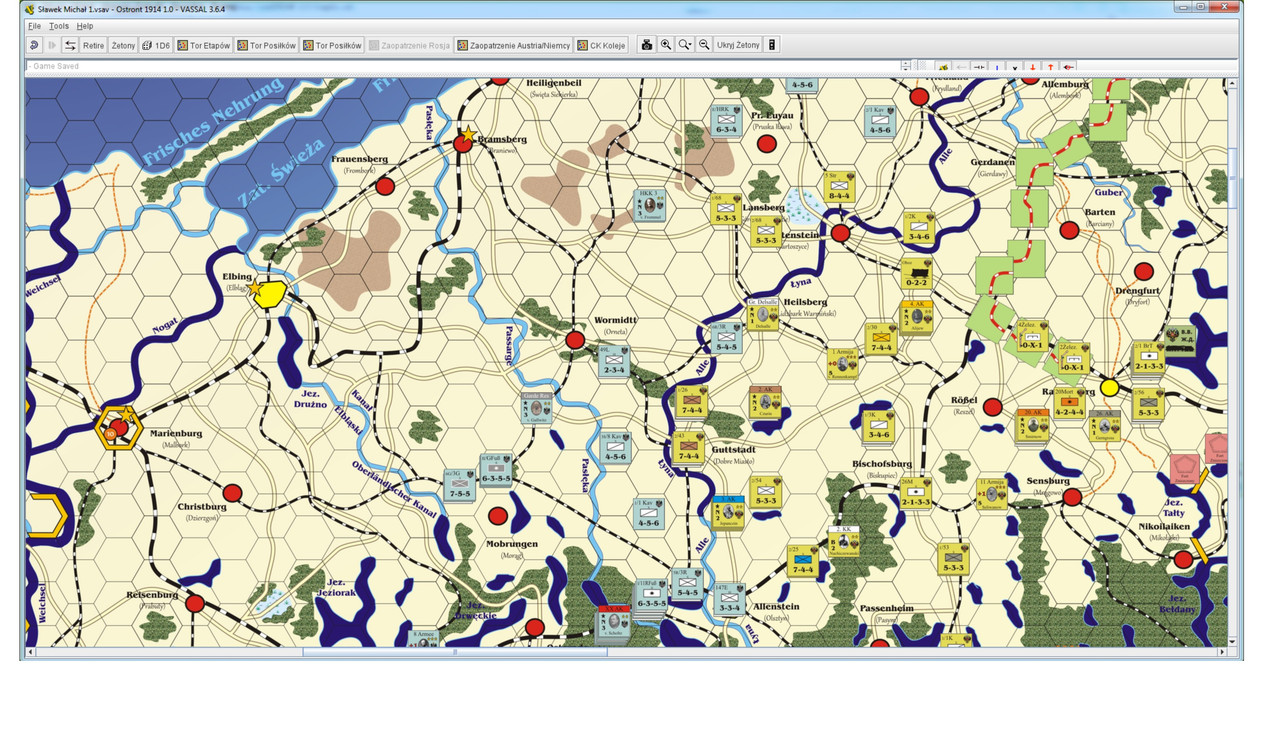The width and height of the screenshot is (1280, 739).
Task: Select the 147L counter 3-3-4
Action: tap(729, 599)
